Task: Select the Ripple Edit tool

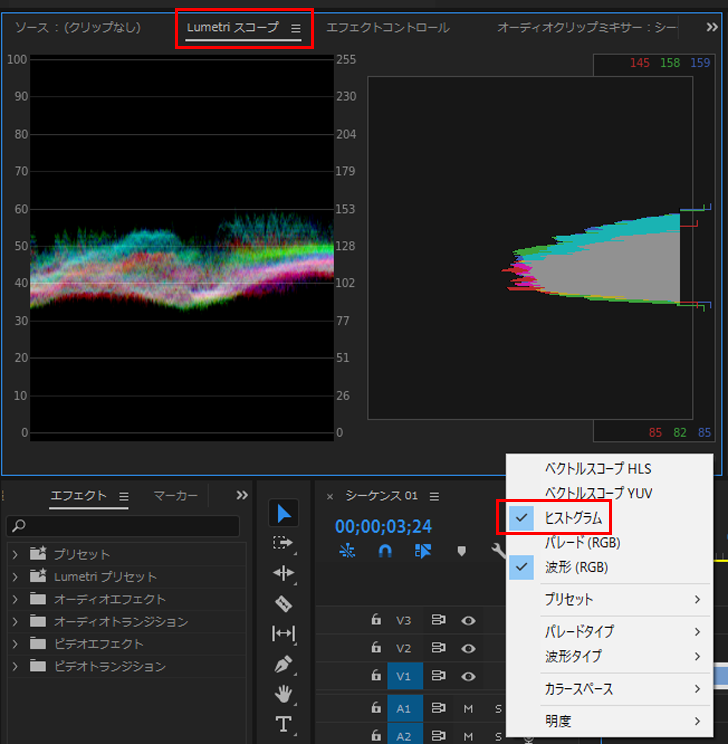Action: click(x=283, y=573)
